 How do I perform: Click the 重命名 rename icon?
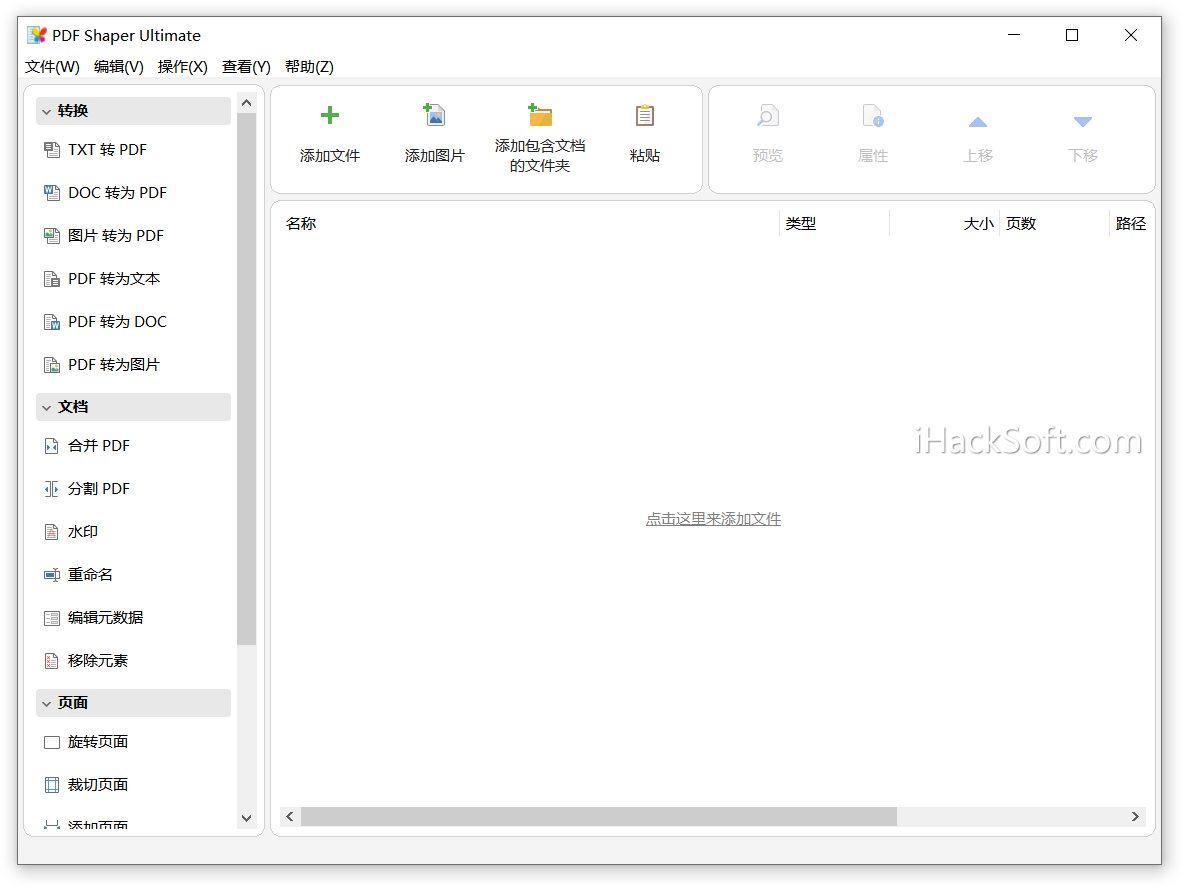click(52, 575)
